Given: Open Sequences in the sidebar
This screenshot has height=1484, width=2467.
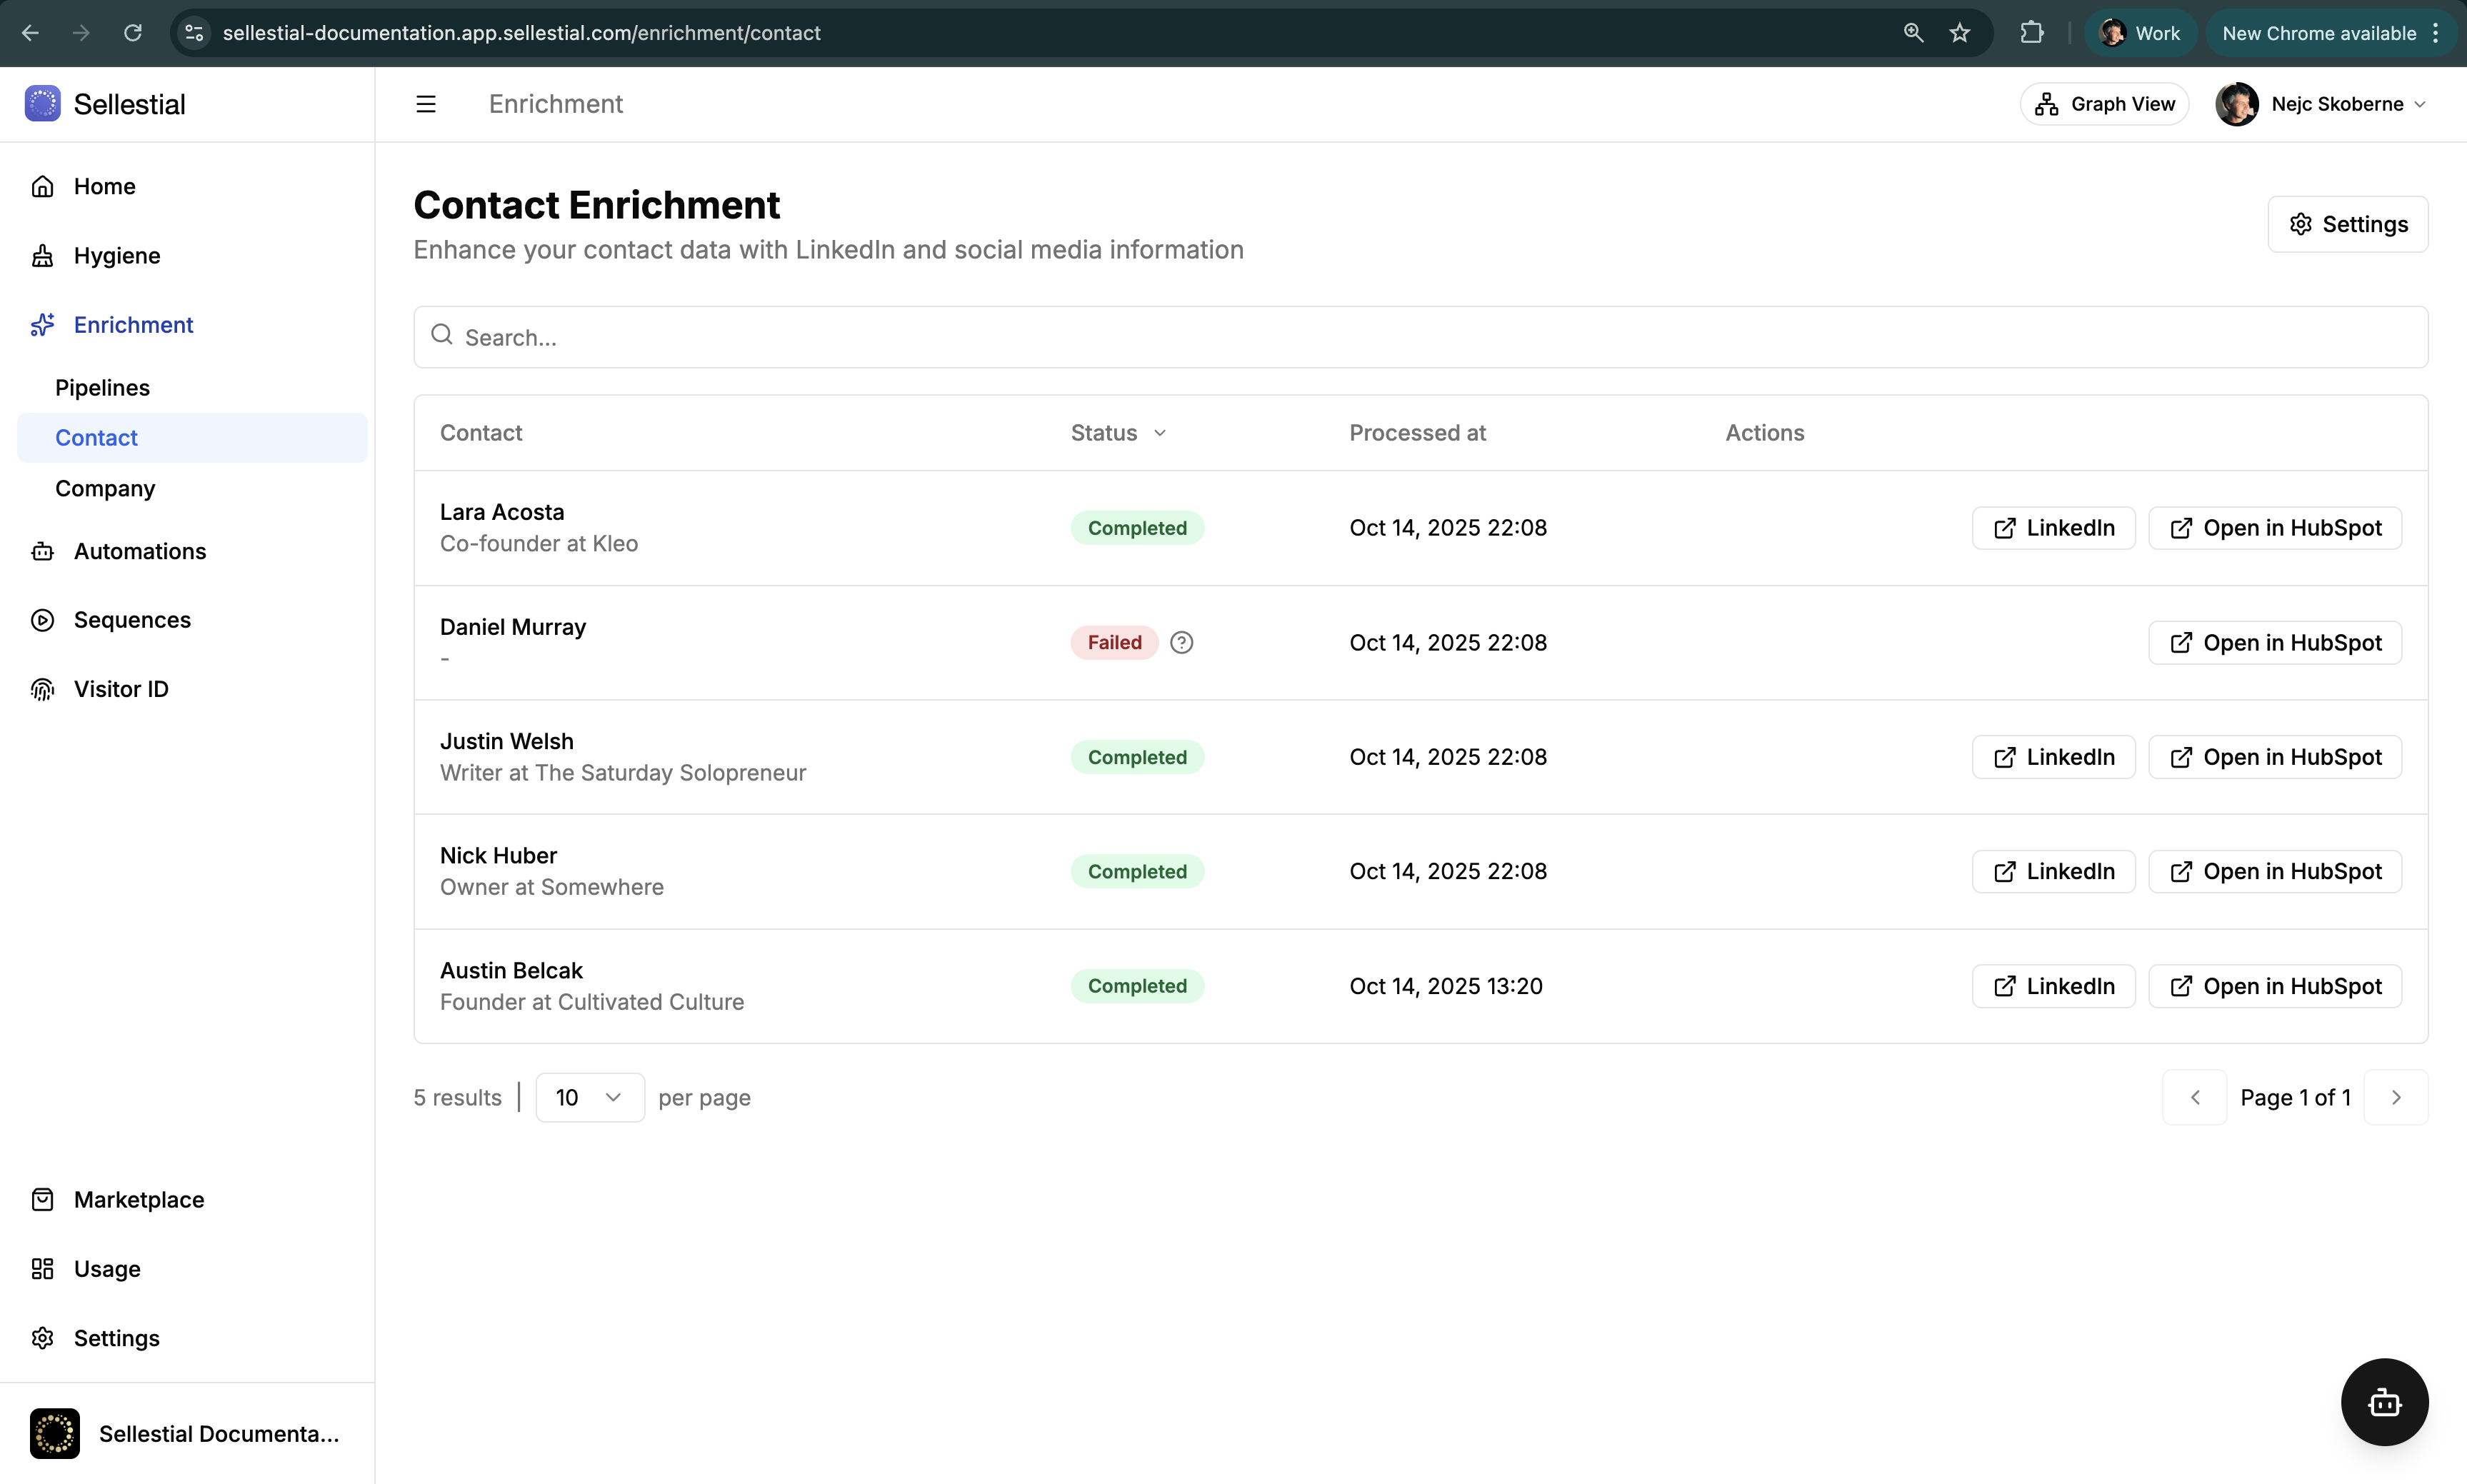Looking at the screenshot, I should 132,620.
